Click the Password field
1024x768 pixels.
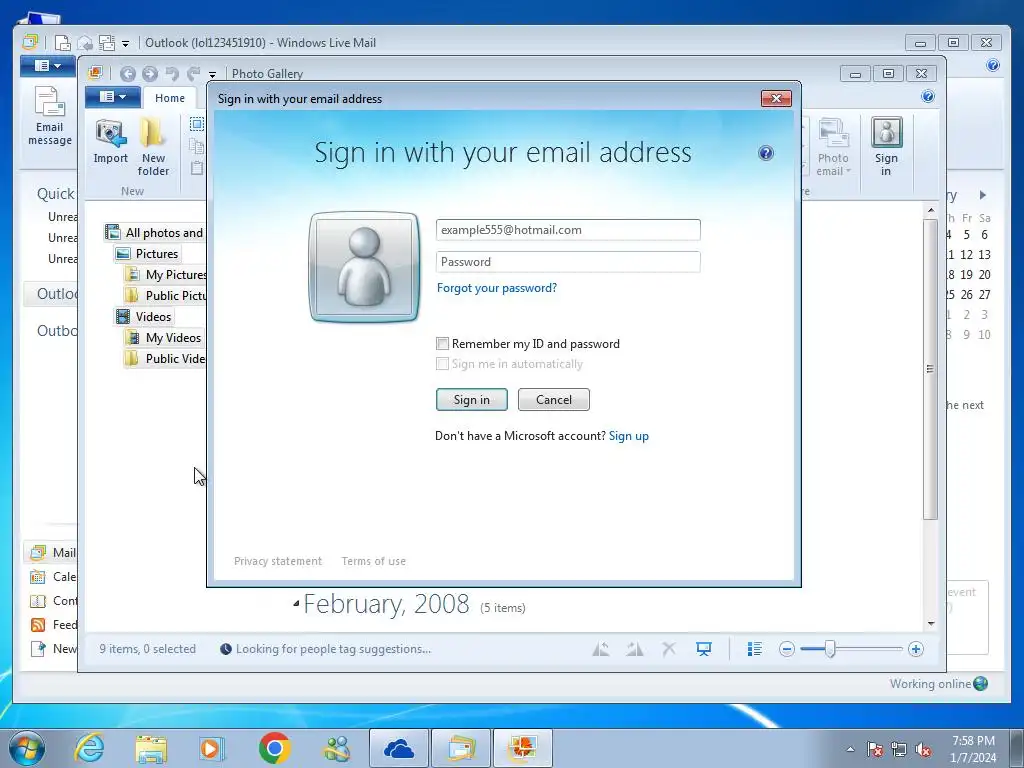point(568,262)
